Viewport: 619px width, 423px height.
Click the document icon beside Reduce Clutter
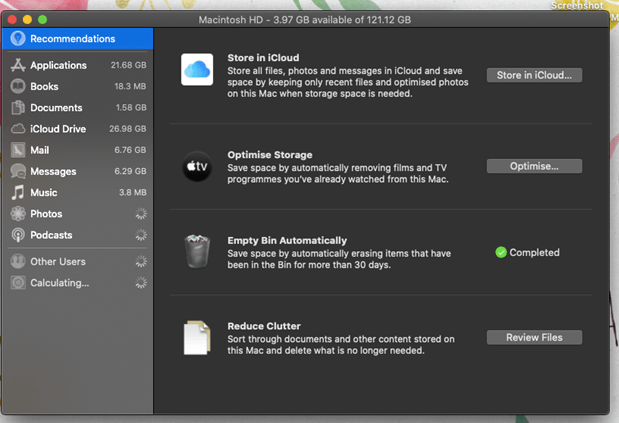pos(197,338)
